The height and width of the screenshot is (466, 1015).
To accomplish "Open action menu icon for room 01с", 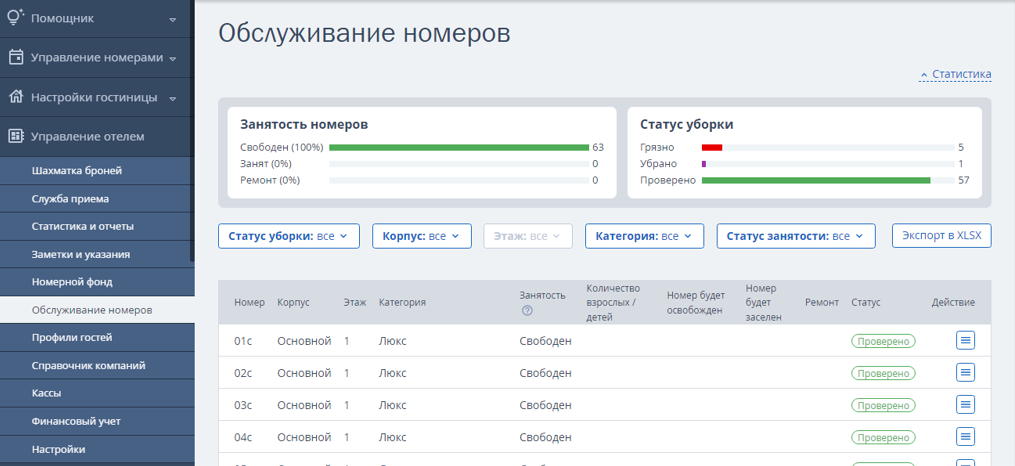I will 965,340.
